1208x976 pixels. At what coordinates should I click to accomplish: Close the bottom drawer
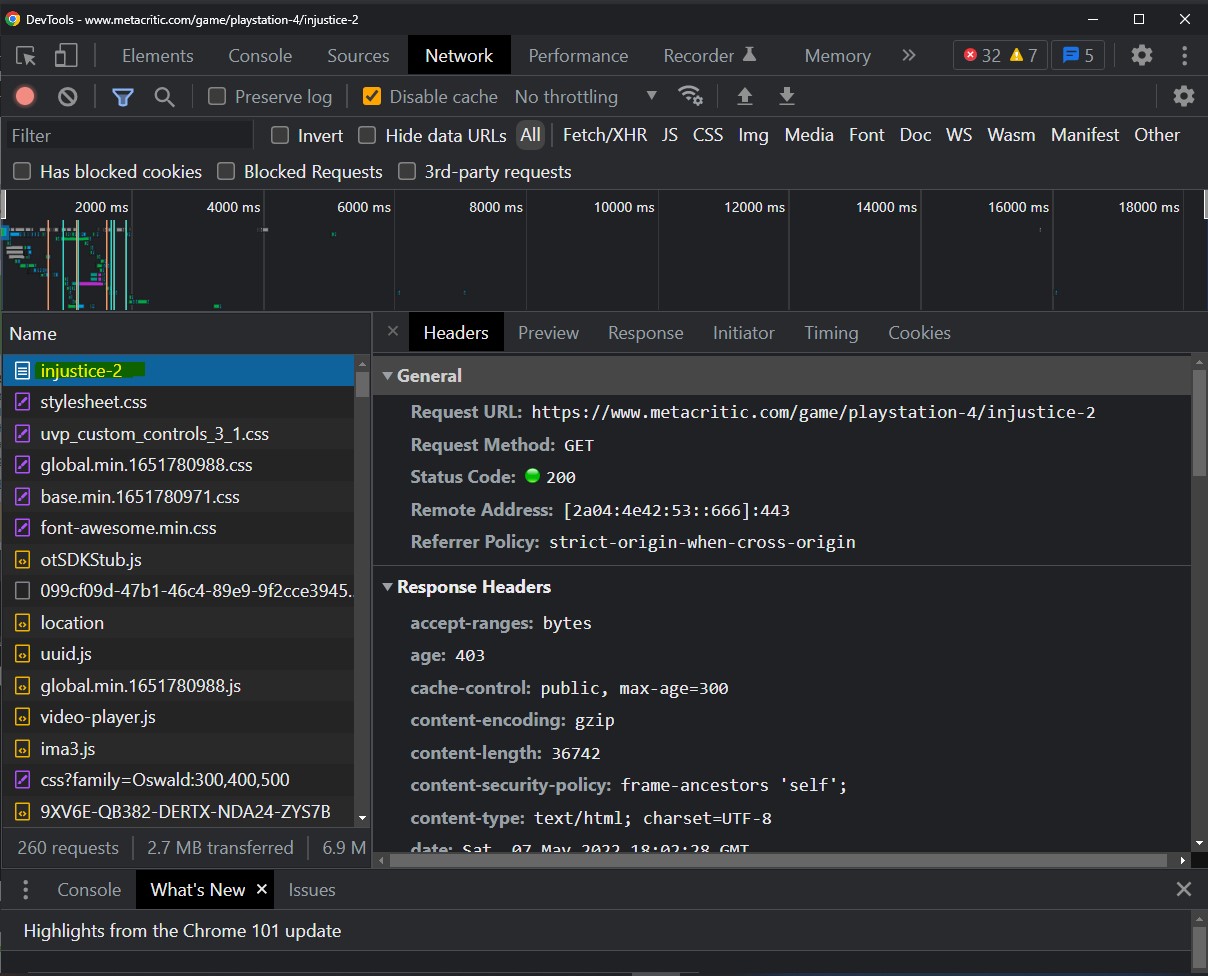1184,889
